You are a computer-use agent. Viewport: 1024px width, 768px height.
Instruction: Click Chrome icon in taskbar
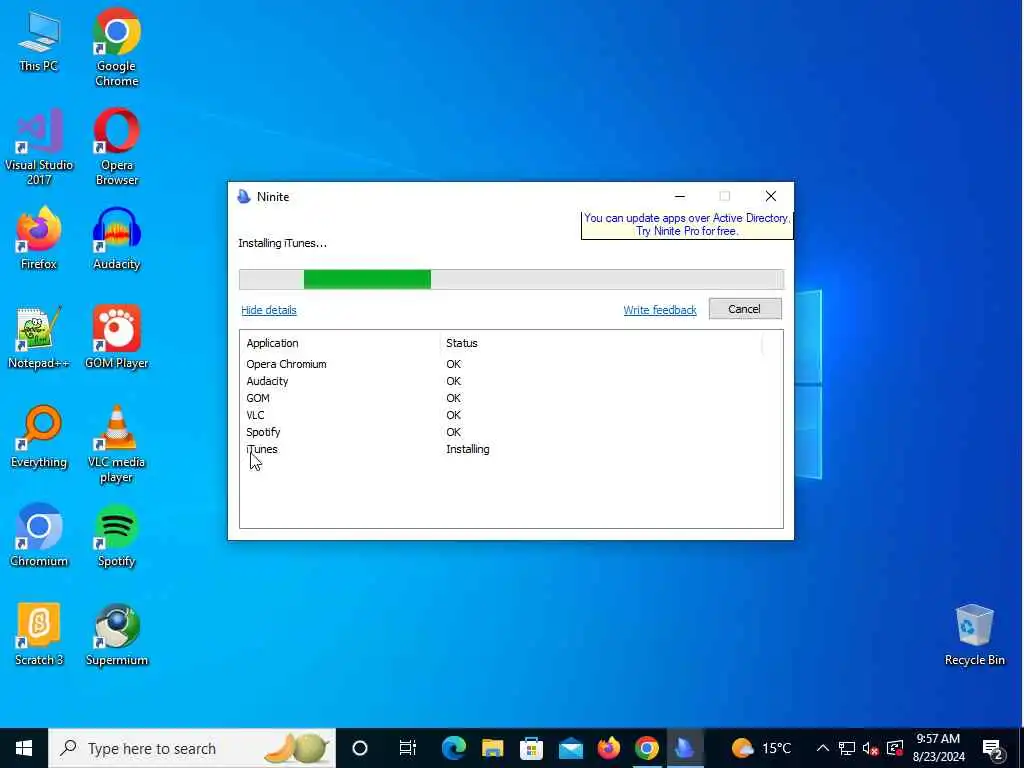647,748
